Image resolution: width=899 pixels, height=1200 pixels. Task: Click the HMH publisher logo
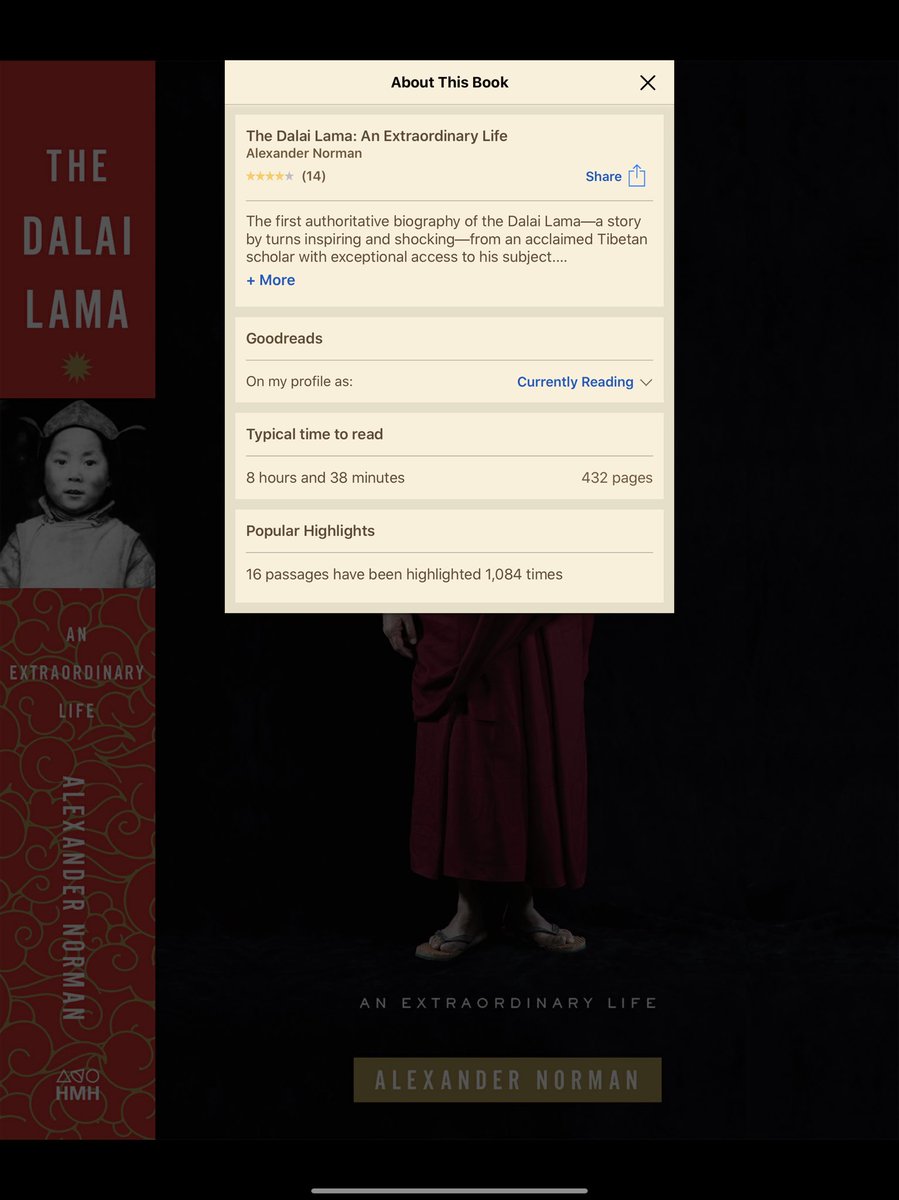tap(77, 1085)
